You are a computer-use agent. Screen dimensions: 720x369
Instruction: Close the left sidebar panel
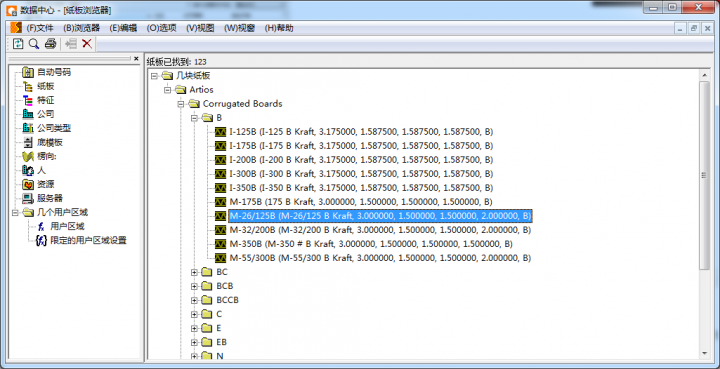(x=136, y=59)
